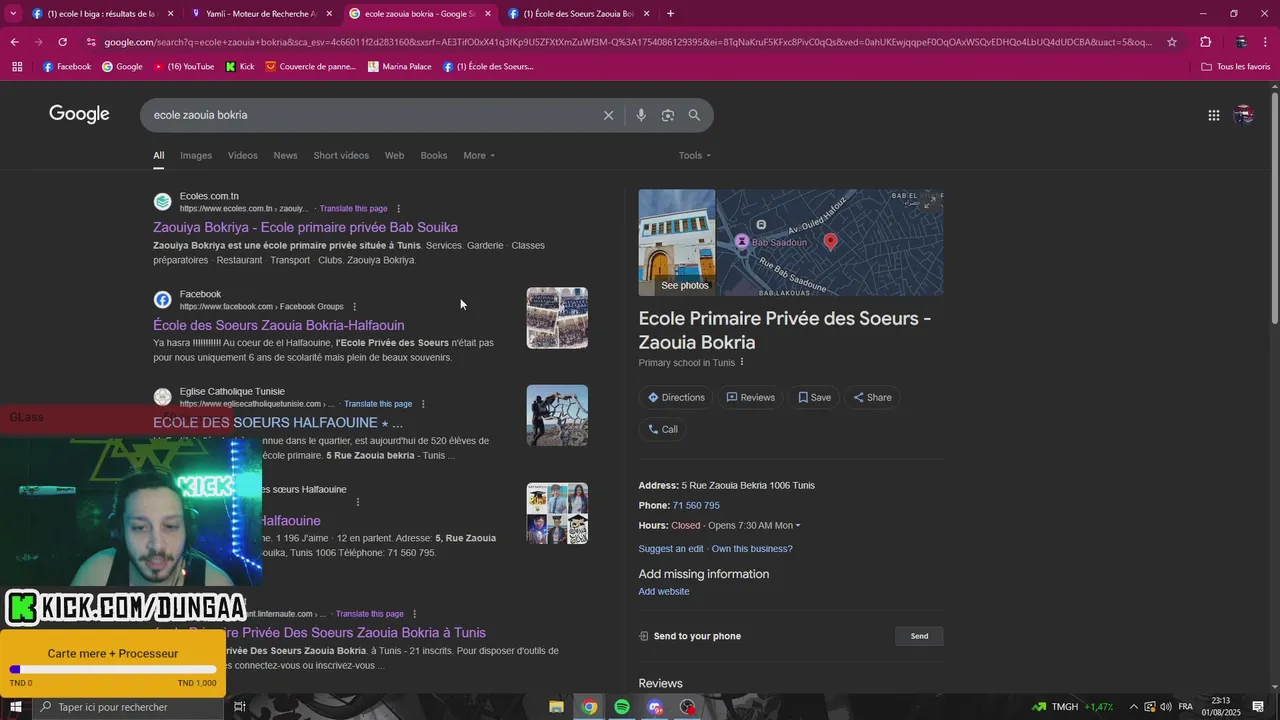
Task: Click Add website link
Action: (x=664, y=592)
